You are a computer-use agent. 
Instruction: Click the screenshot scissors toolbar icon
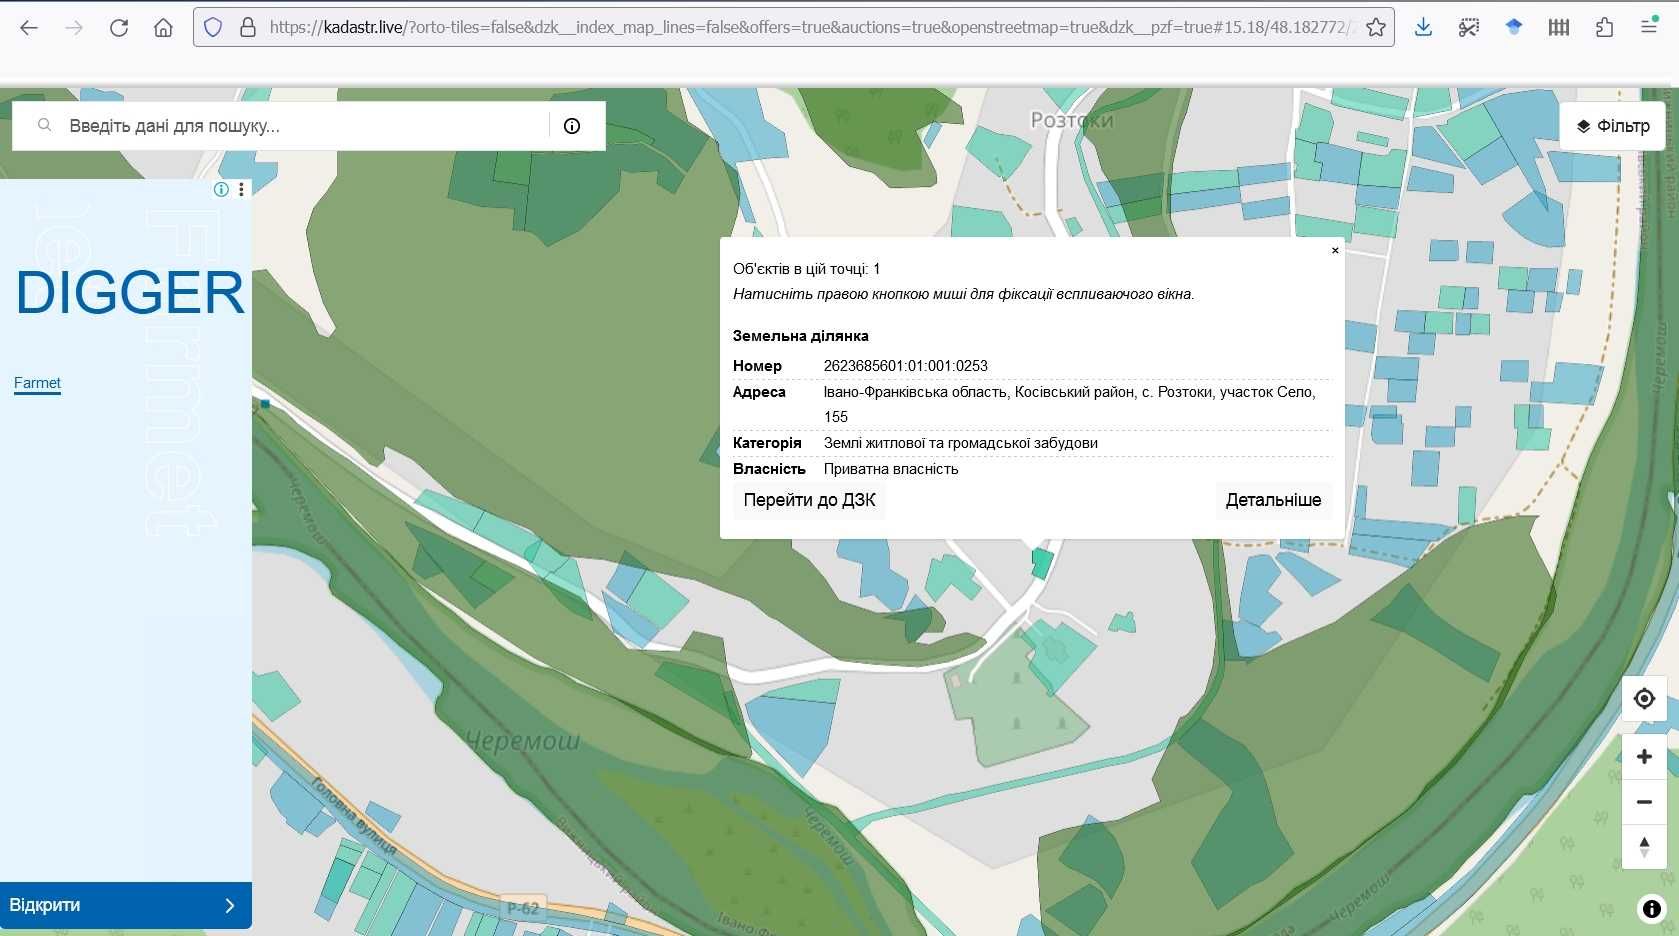[1468, 28]
